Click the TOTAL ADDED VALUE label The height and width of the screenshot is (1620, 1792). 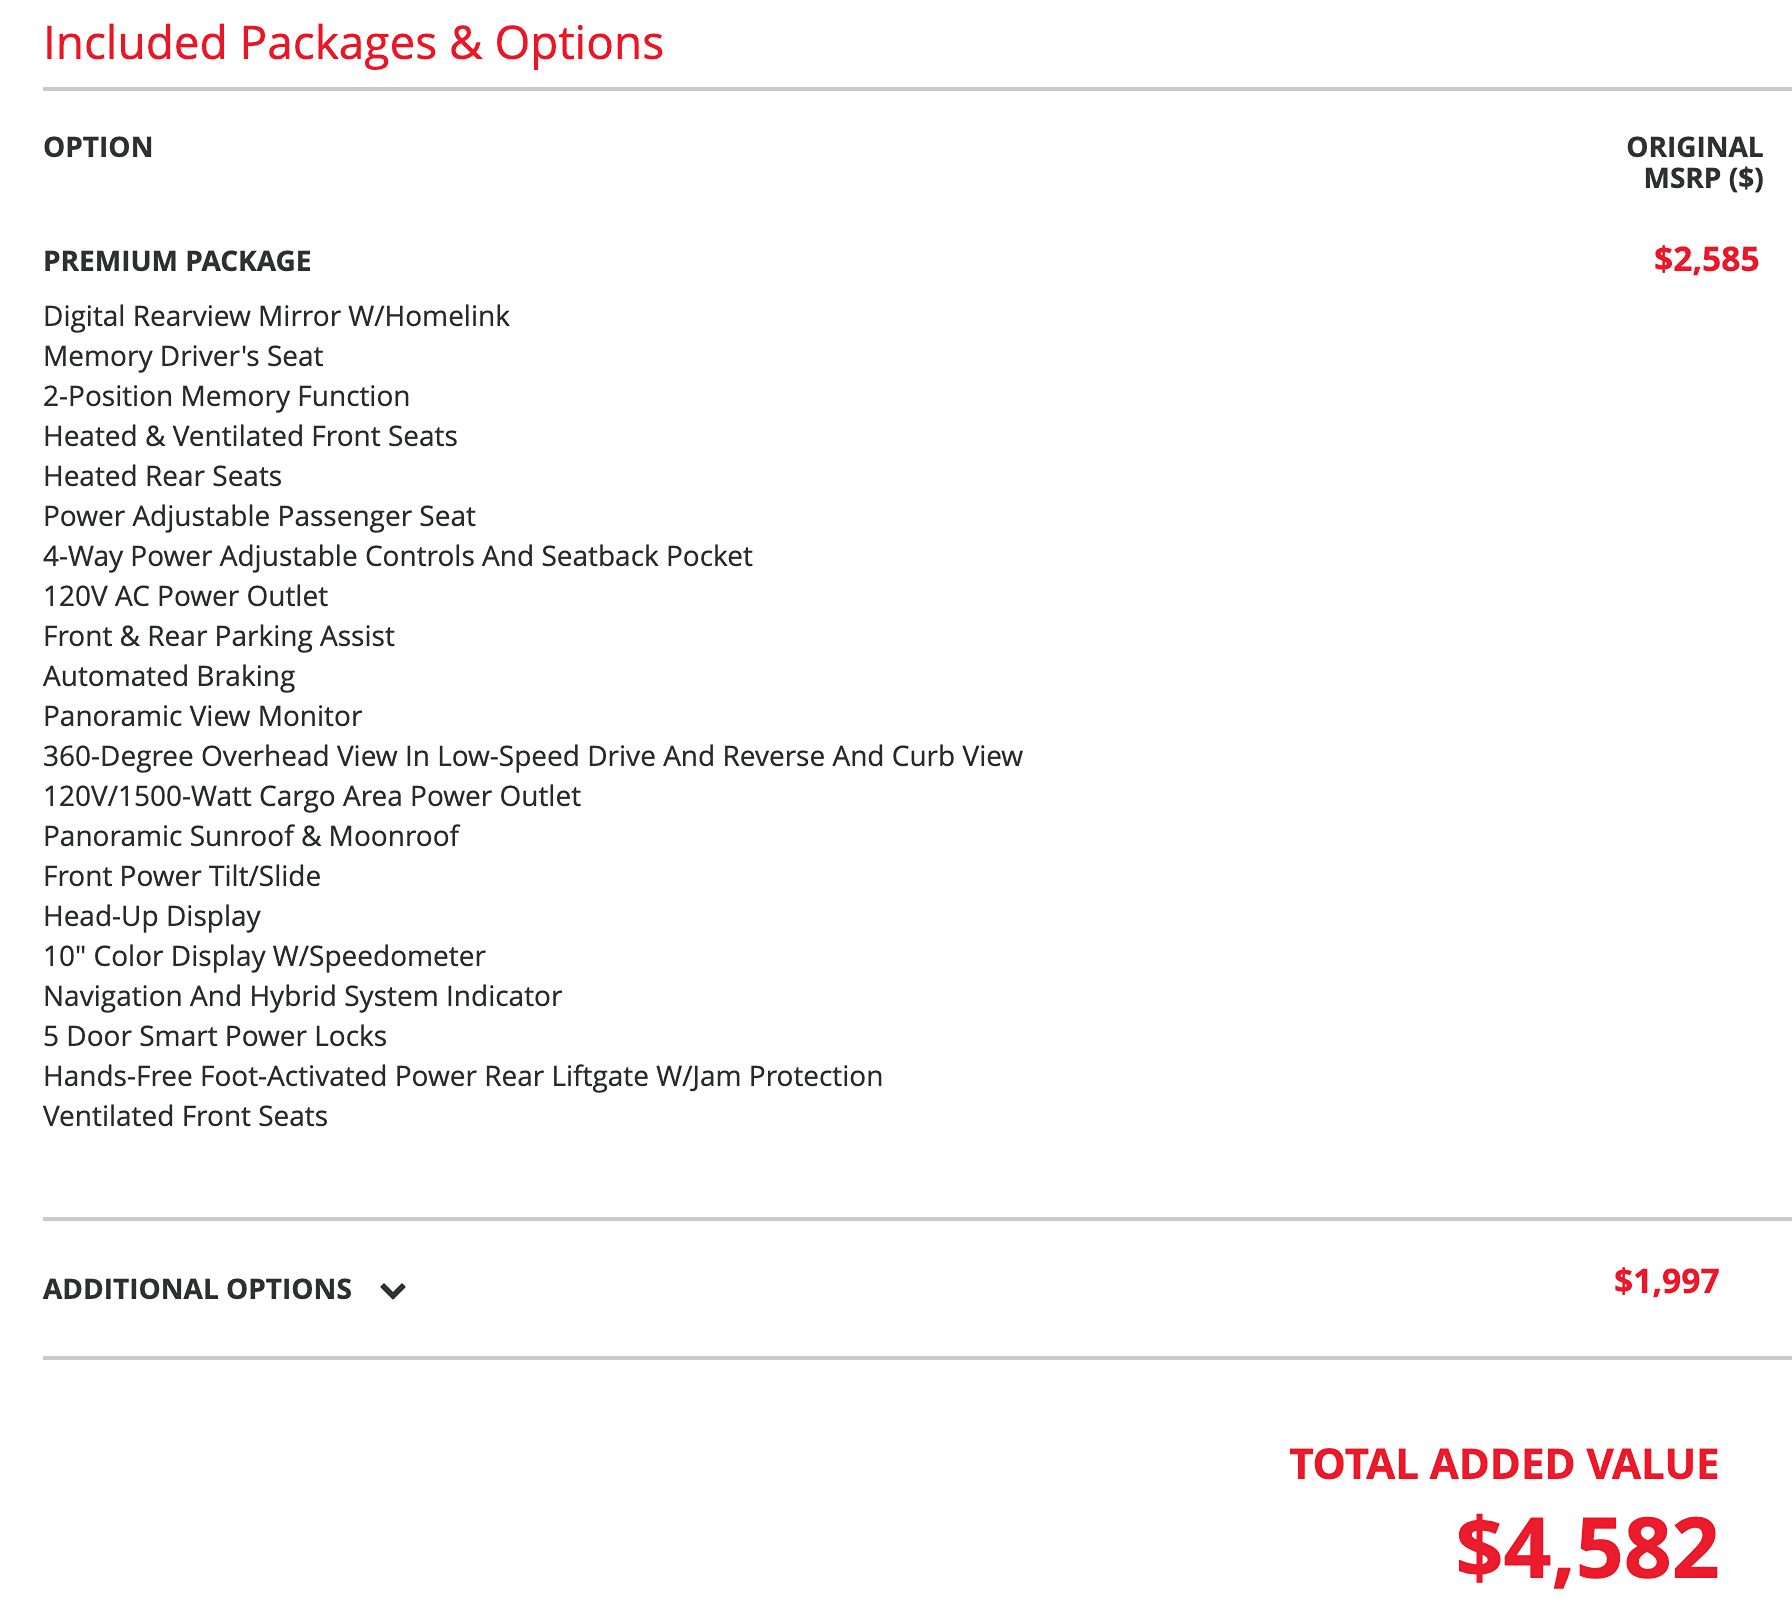[1504, 1465]
